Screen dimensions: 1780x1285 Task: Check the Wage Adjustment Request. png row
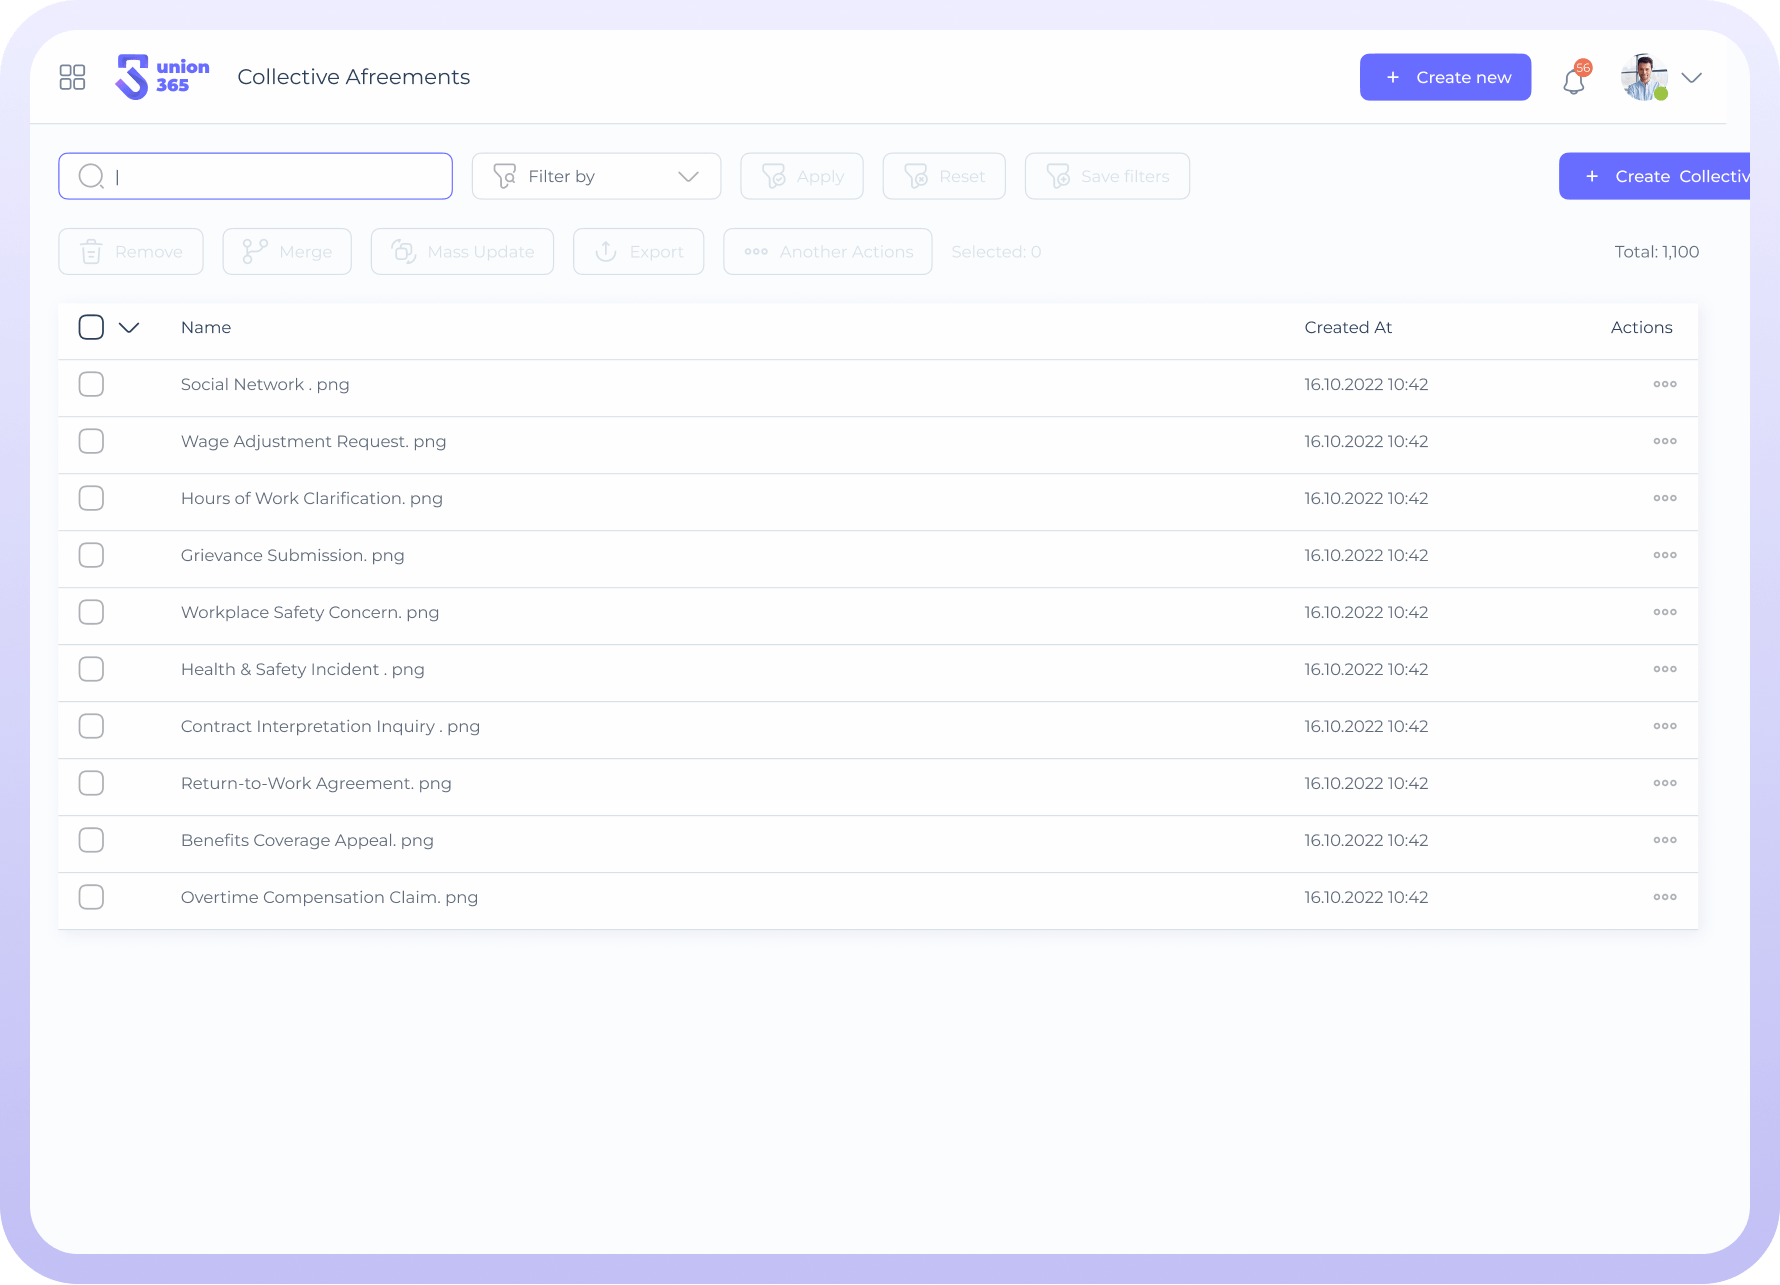[91, 441]
